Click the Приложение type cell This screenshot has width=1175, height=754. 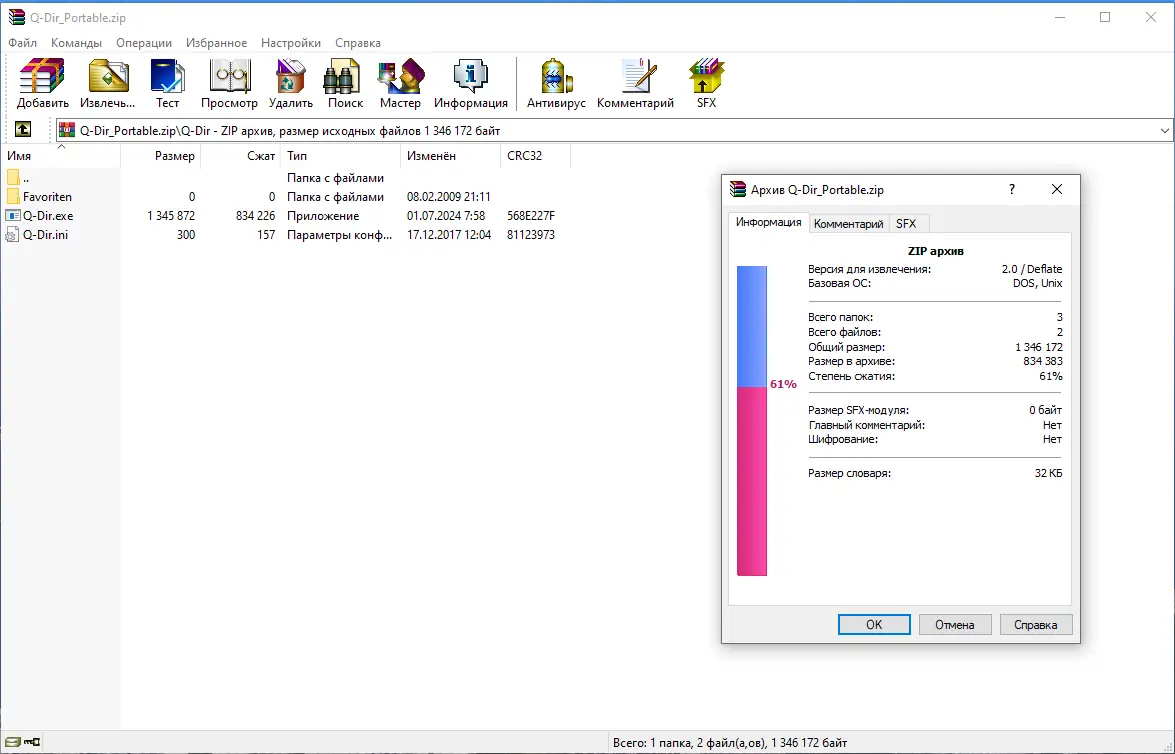323,216
